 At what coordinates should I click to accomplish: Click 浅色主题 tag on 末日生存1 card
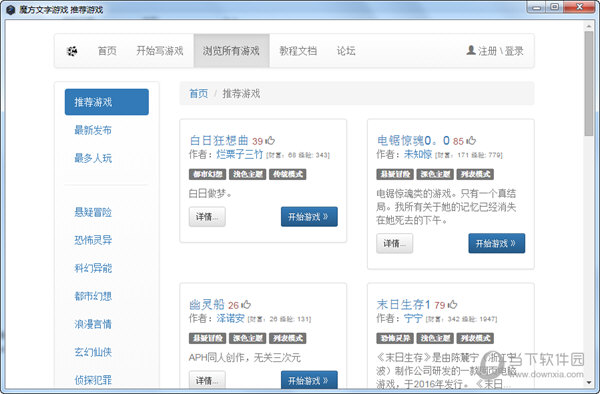tap(435, 338)
